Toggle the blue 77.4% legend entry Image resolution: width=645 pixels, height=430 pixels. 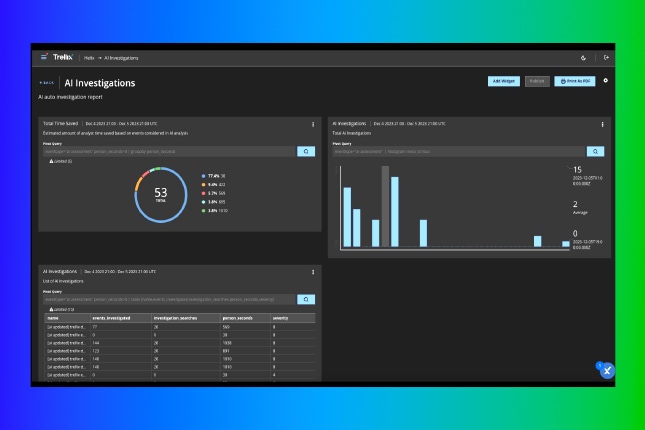(215, 175)
